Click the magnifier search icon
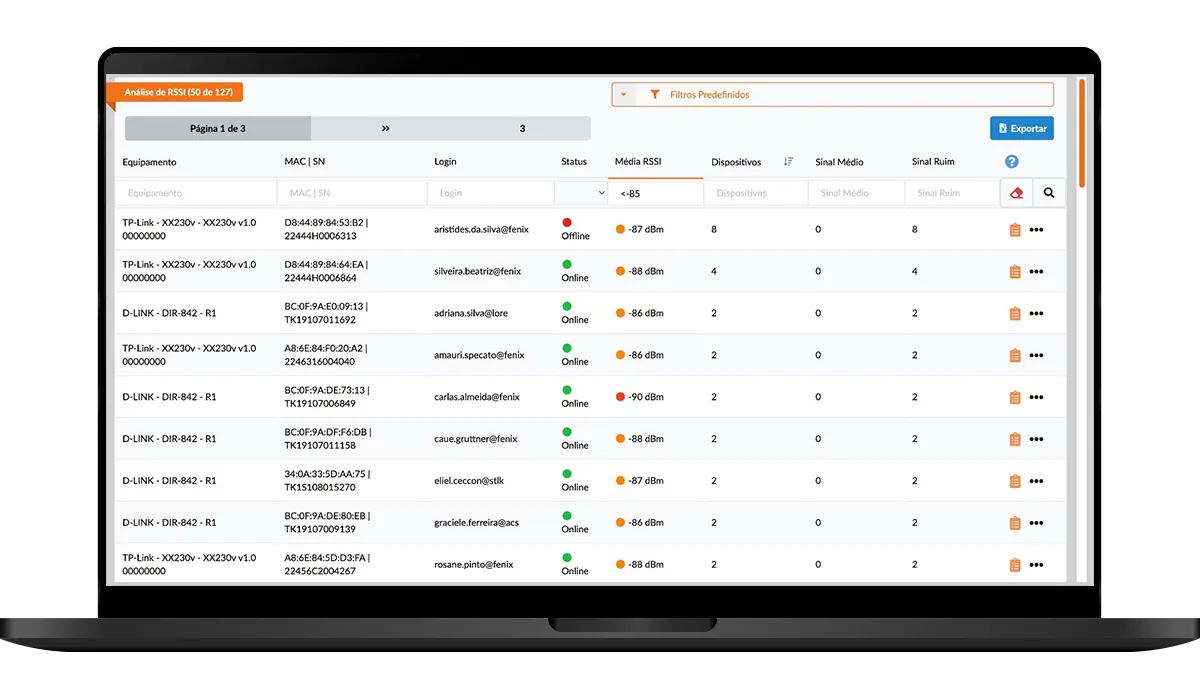 1049,193
